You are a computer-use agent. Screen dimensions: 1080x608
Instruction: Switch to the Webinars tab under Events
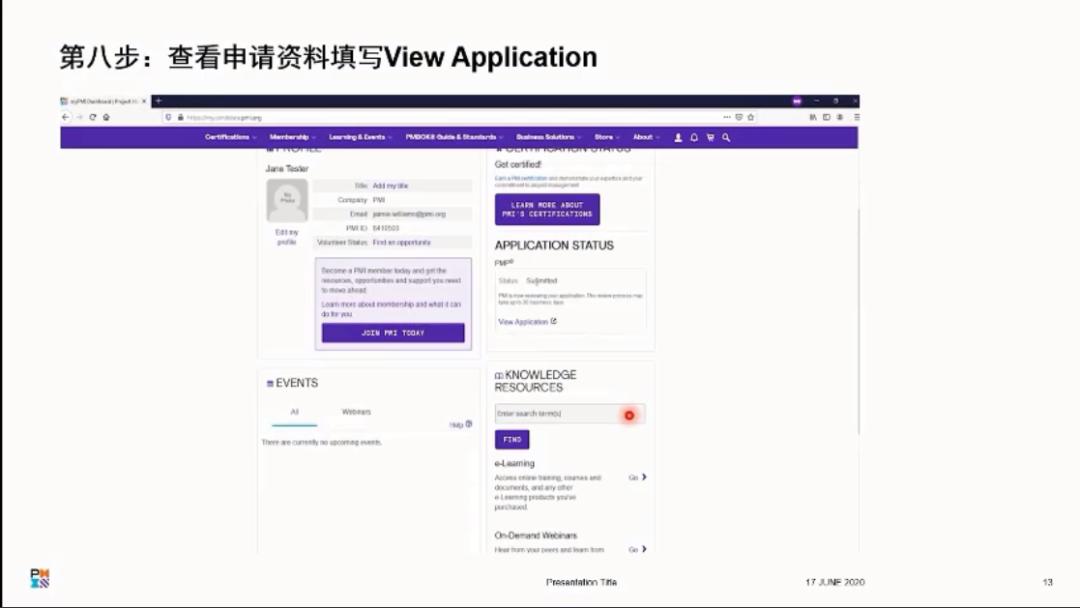(358, 411)
